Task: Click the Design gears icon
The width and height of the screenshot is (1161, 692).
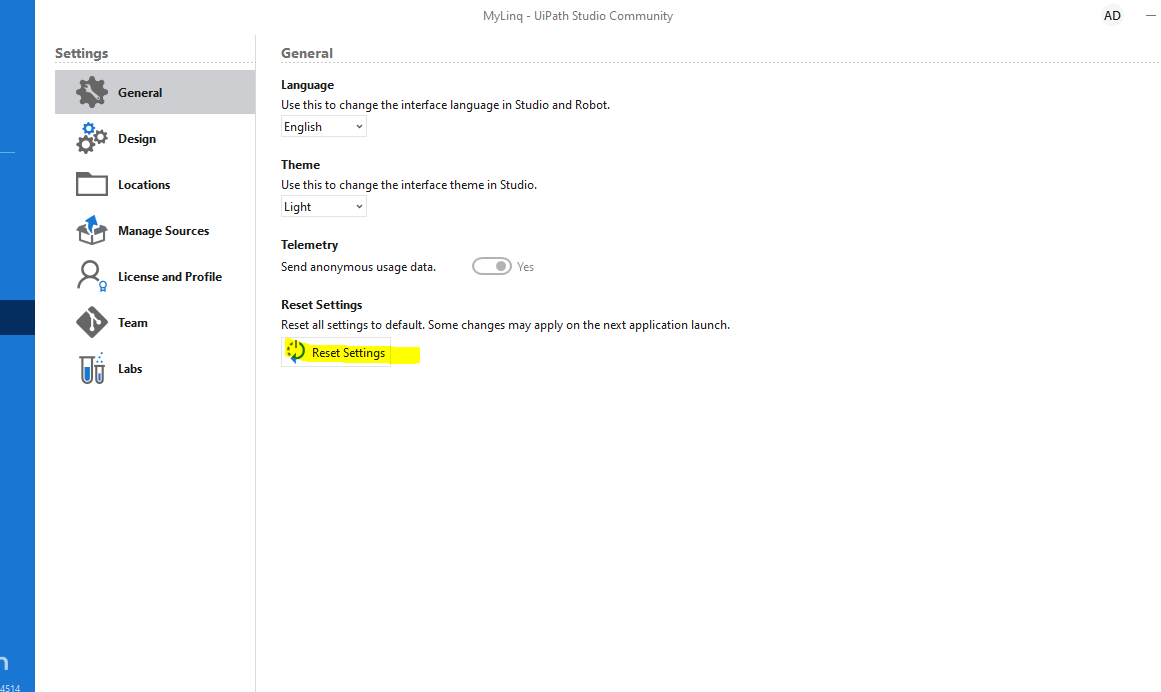Action: point(91,138)
